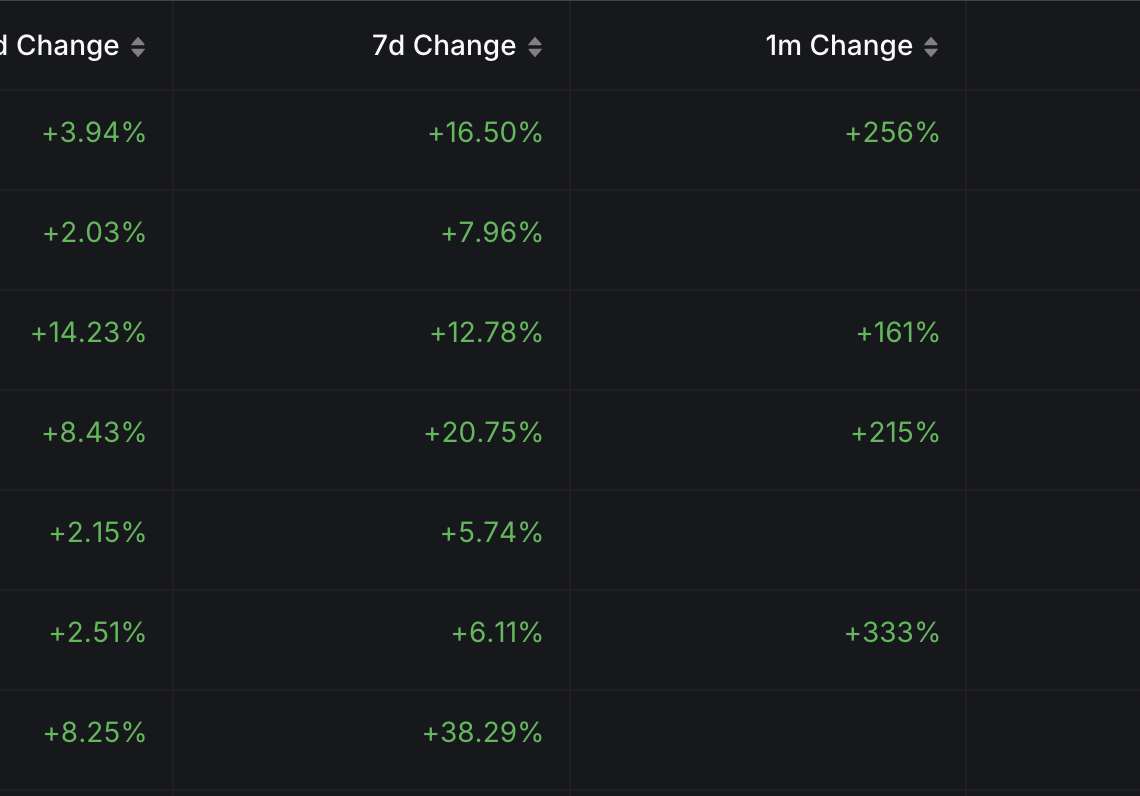
Task: Select the +16.50% 7d change cell
Action: [x=485, y=133]
